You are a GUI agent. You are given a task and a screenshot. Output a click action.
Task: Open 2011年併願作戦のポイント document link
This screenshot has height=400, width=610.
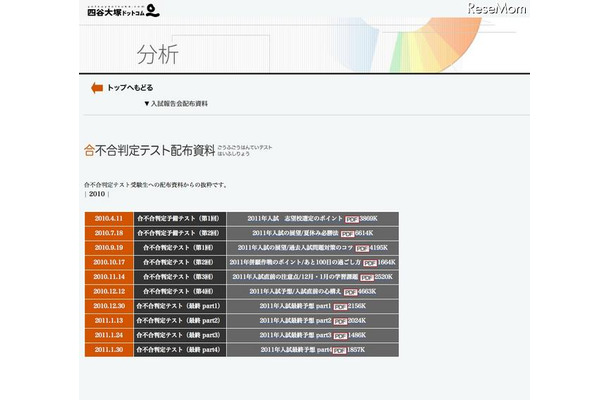[x=295, y=262]
